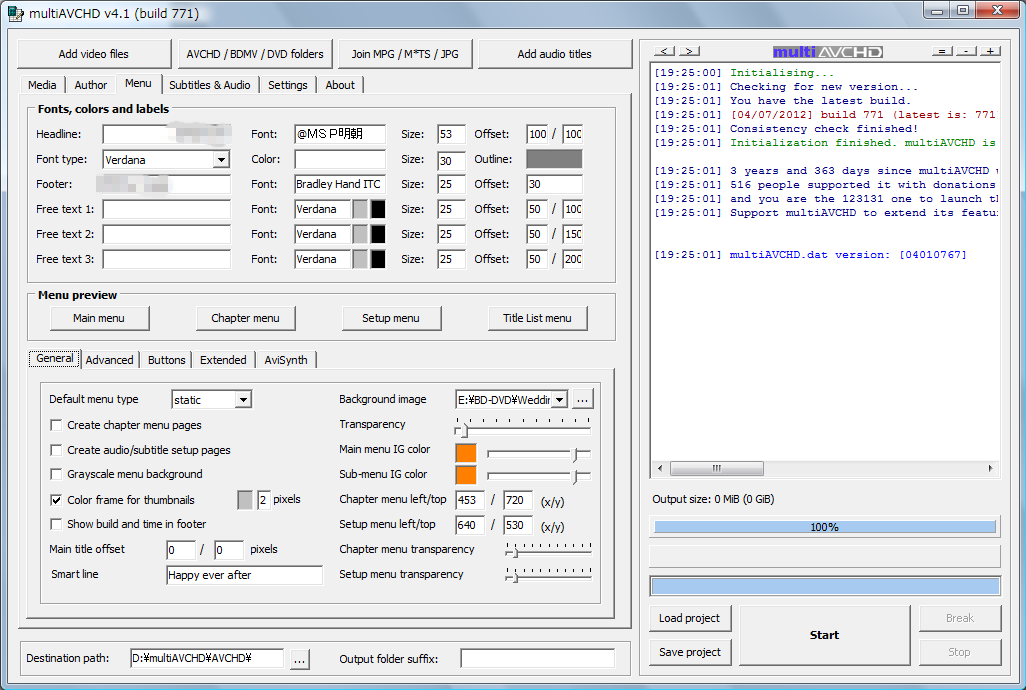Click the Chapter menu left x field

(470, 500)
